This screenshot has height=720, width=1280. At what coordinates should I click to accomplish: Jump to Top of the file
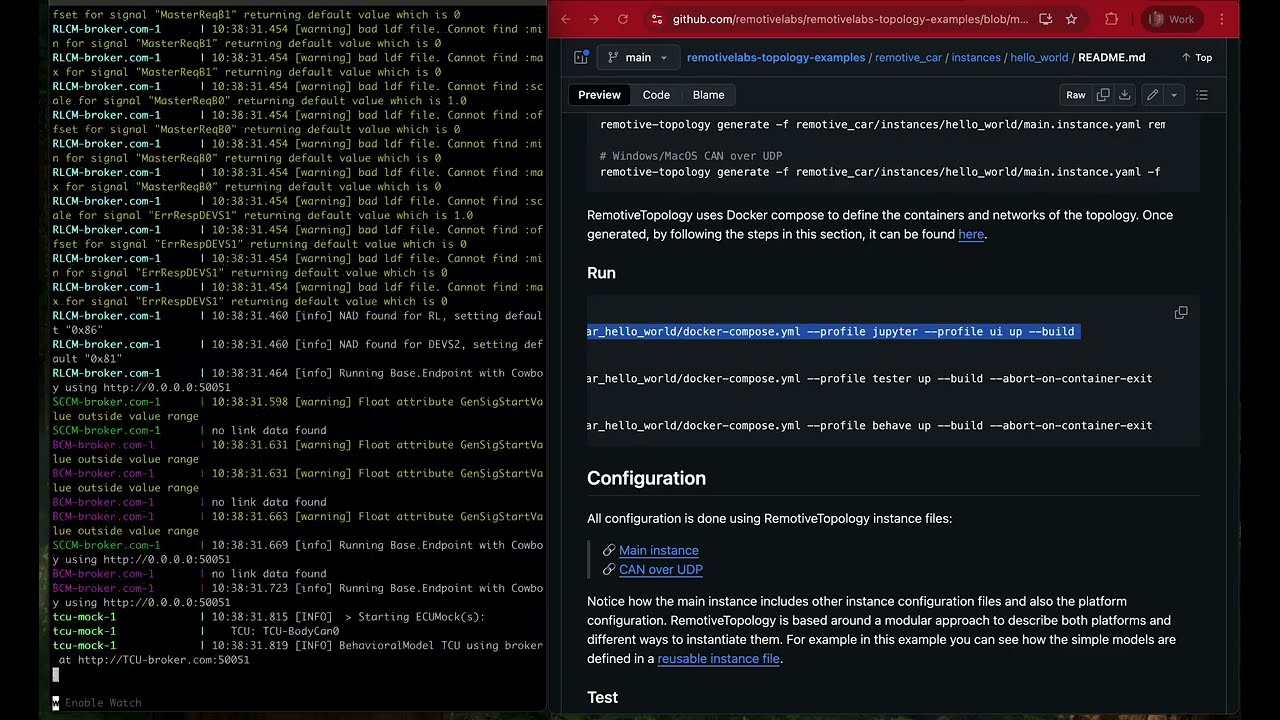(1197, 58)
